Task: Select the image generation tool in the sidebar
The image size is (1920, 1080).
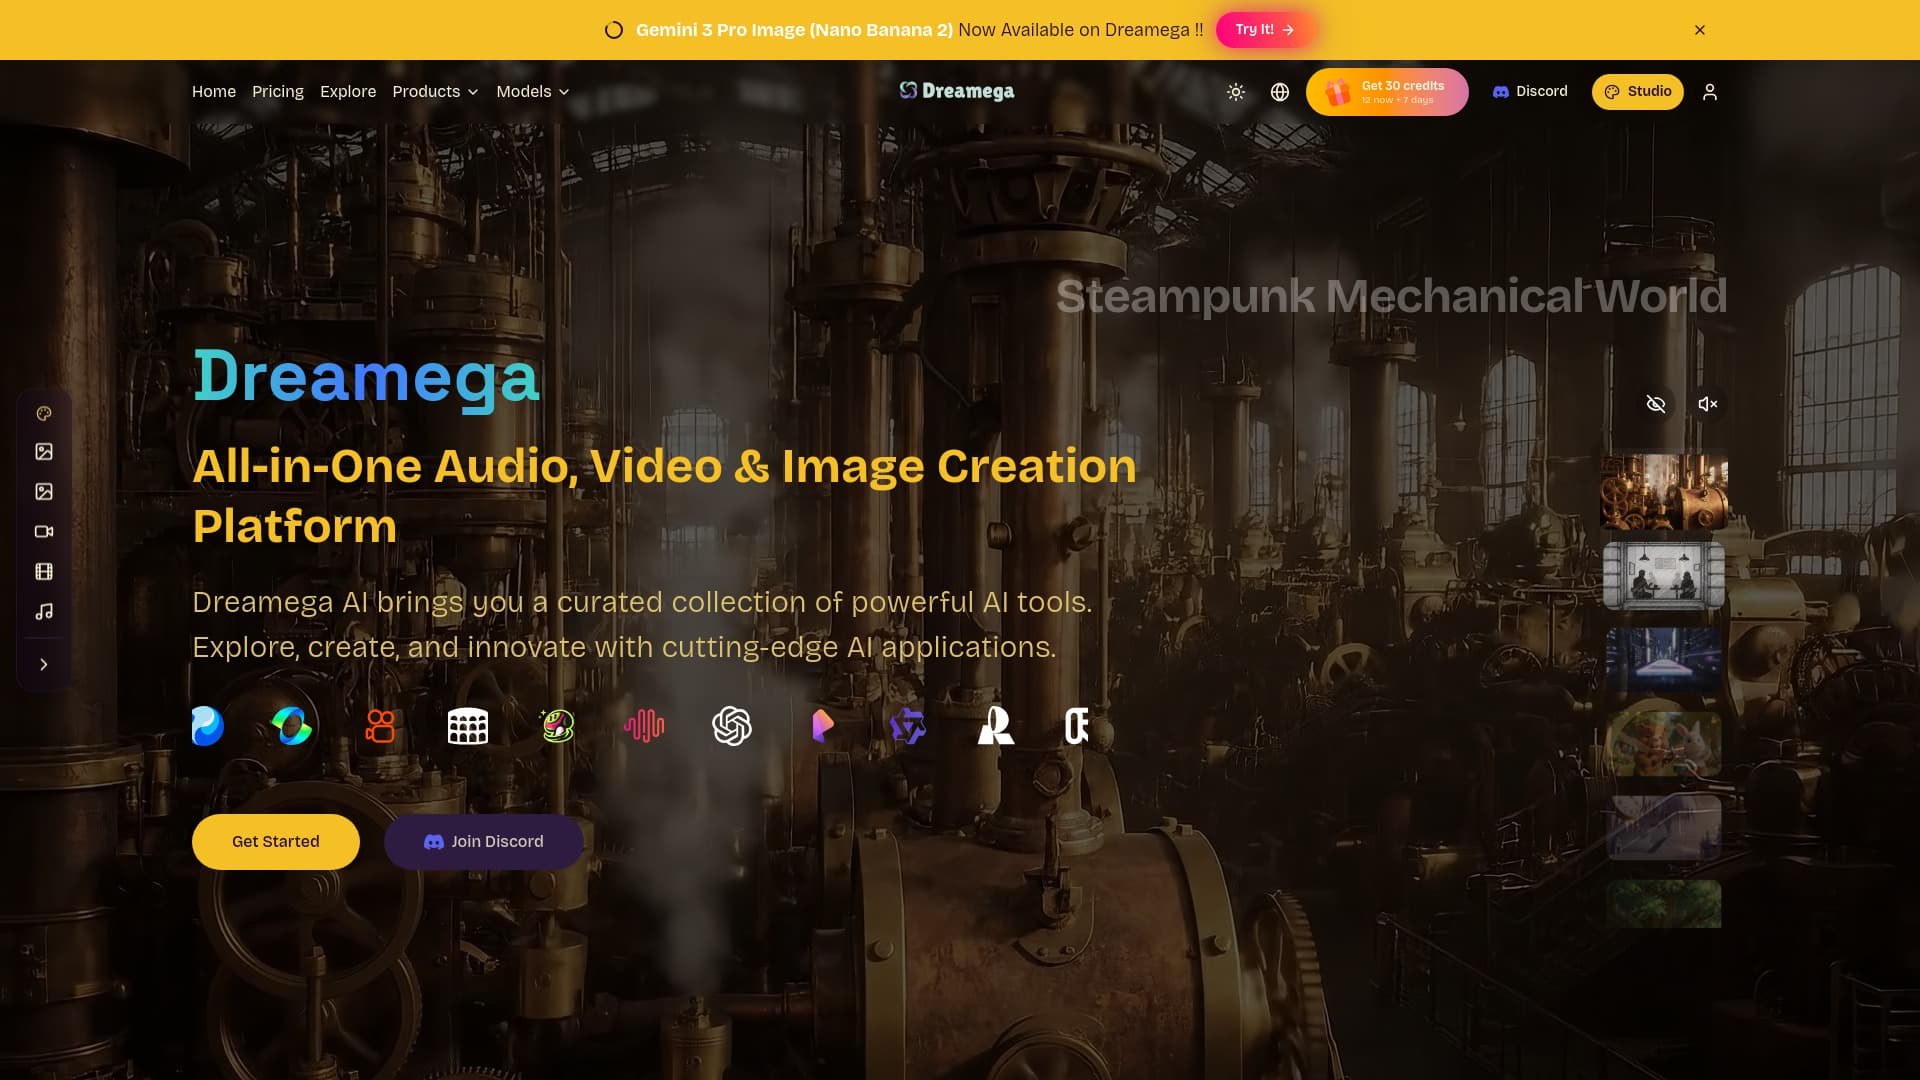Action: point(44,451)
